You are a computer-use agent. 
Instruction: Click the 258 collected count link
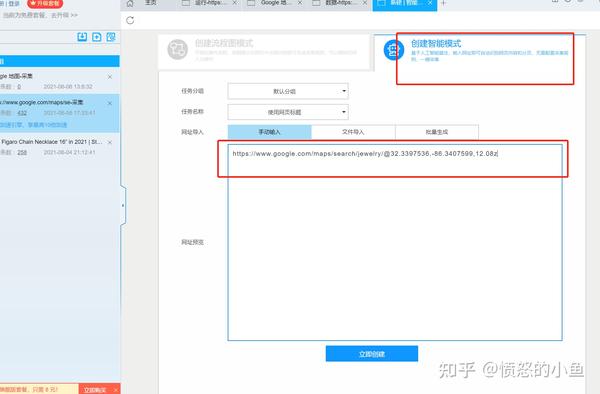(x=22, y=153)
